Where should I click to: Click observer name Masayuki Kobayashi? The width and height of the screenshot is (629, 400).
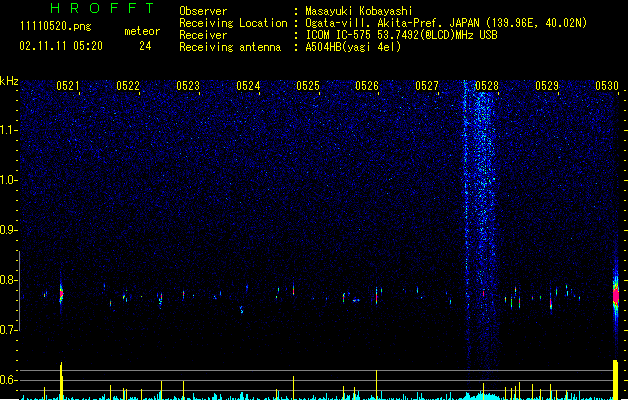(x=359, y=11)
